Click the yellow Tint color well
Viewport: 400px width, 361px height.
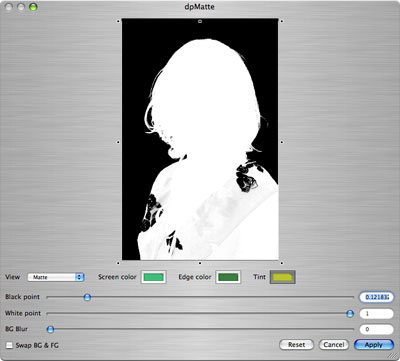pyautogui.click(x=283, y=277)
